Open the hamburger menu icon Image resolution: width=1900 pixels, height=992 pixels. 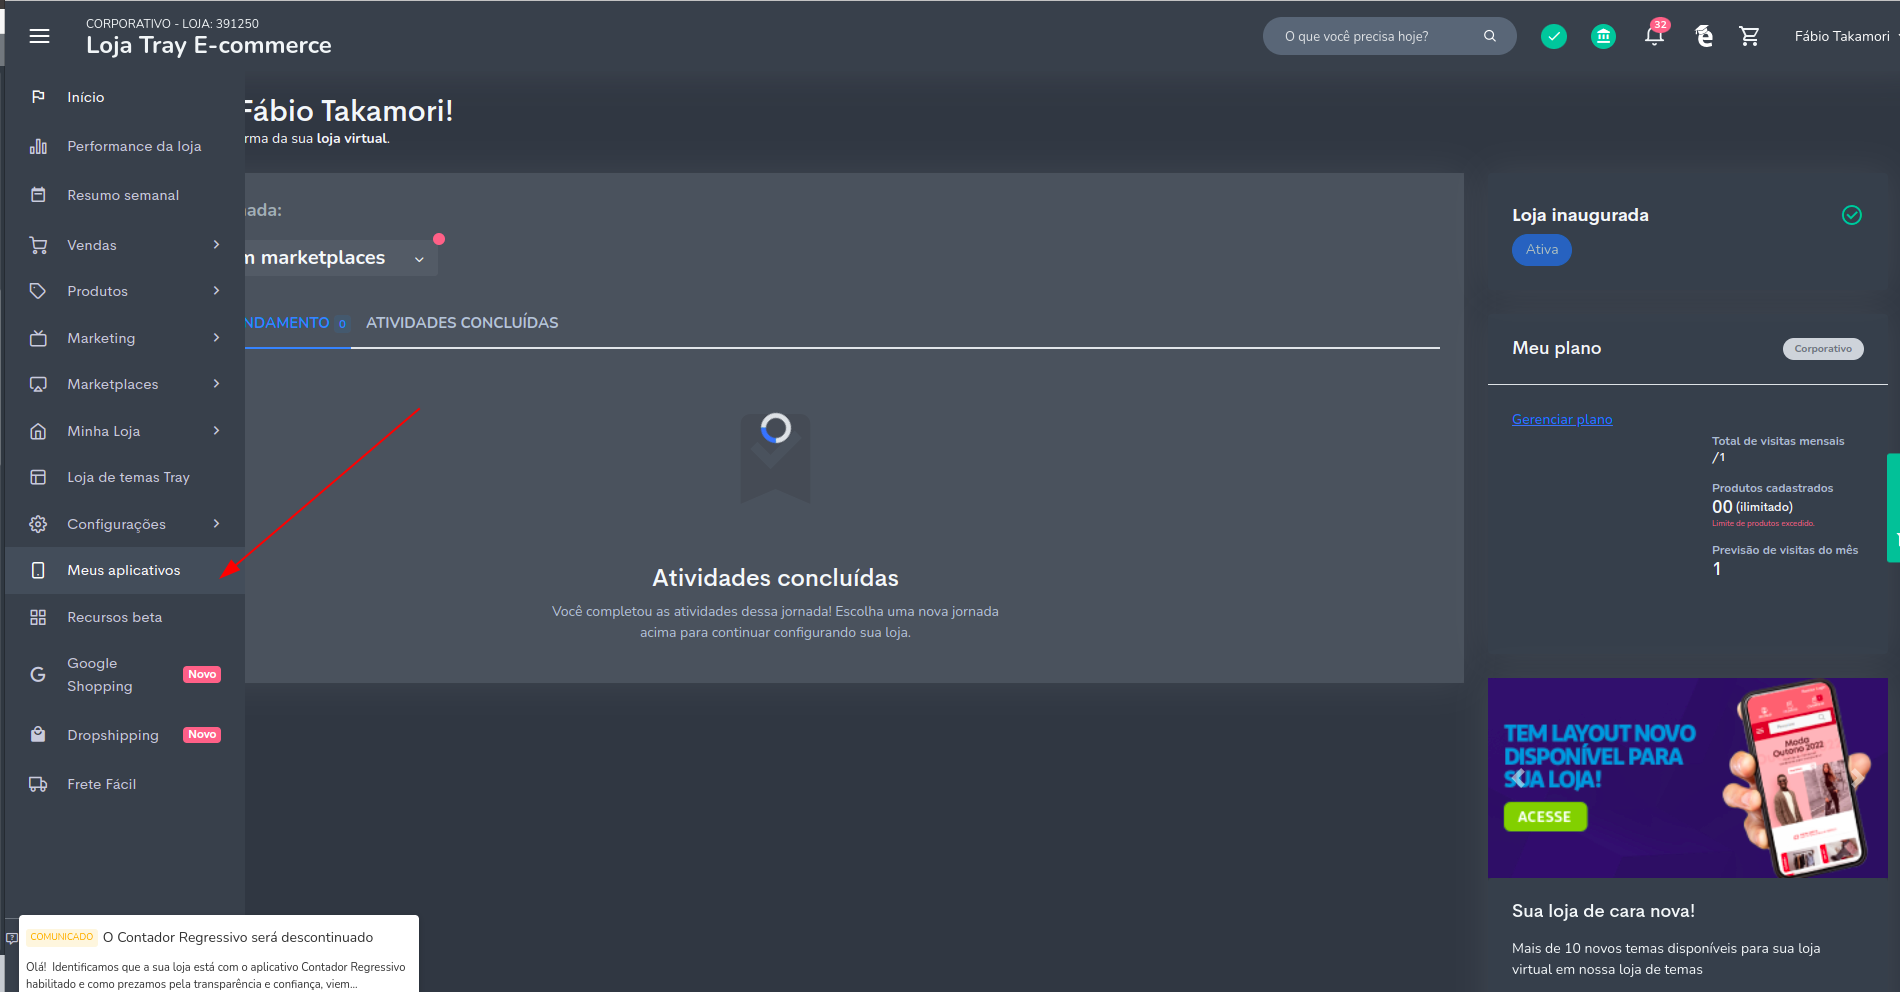tap(39, 36)
